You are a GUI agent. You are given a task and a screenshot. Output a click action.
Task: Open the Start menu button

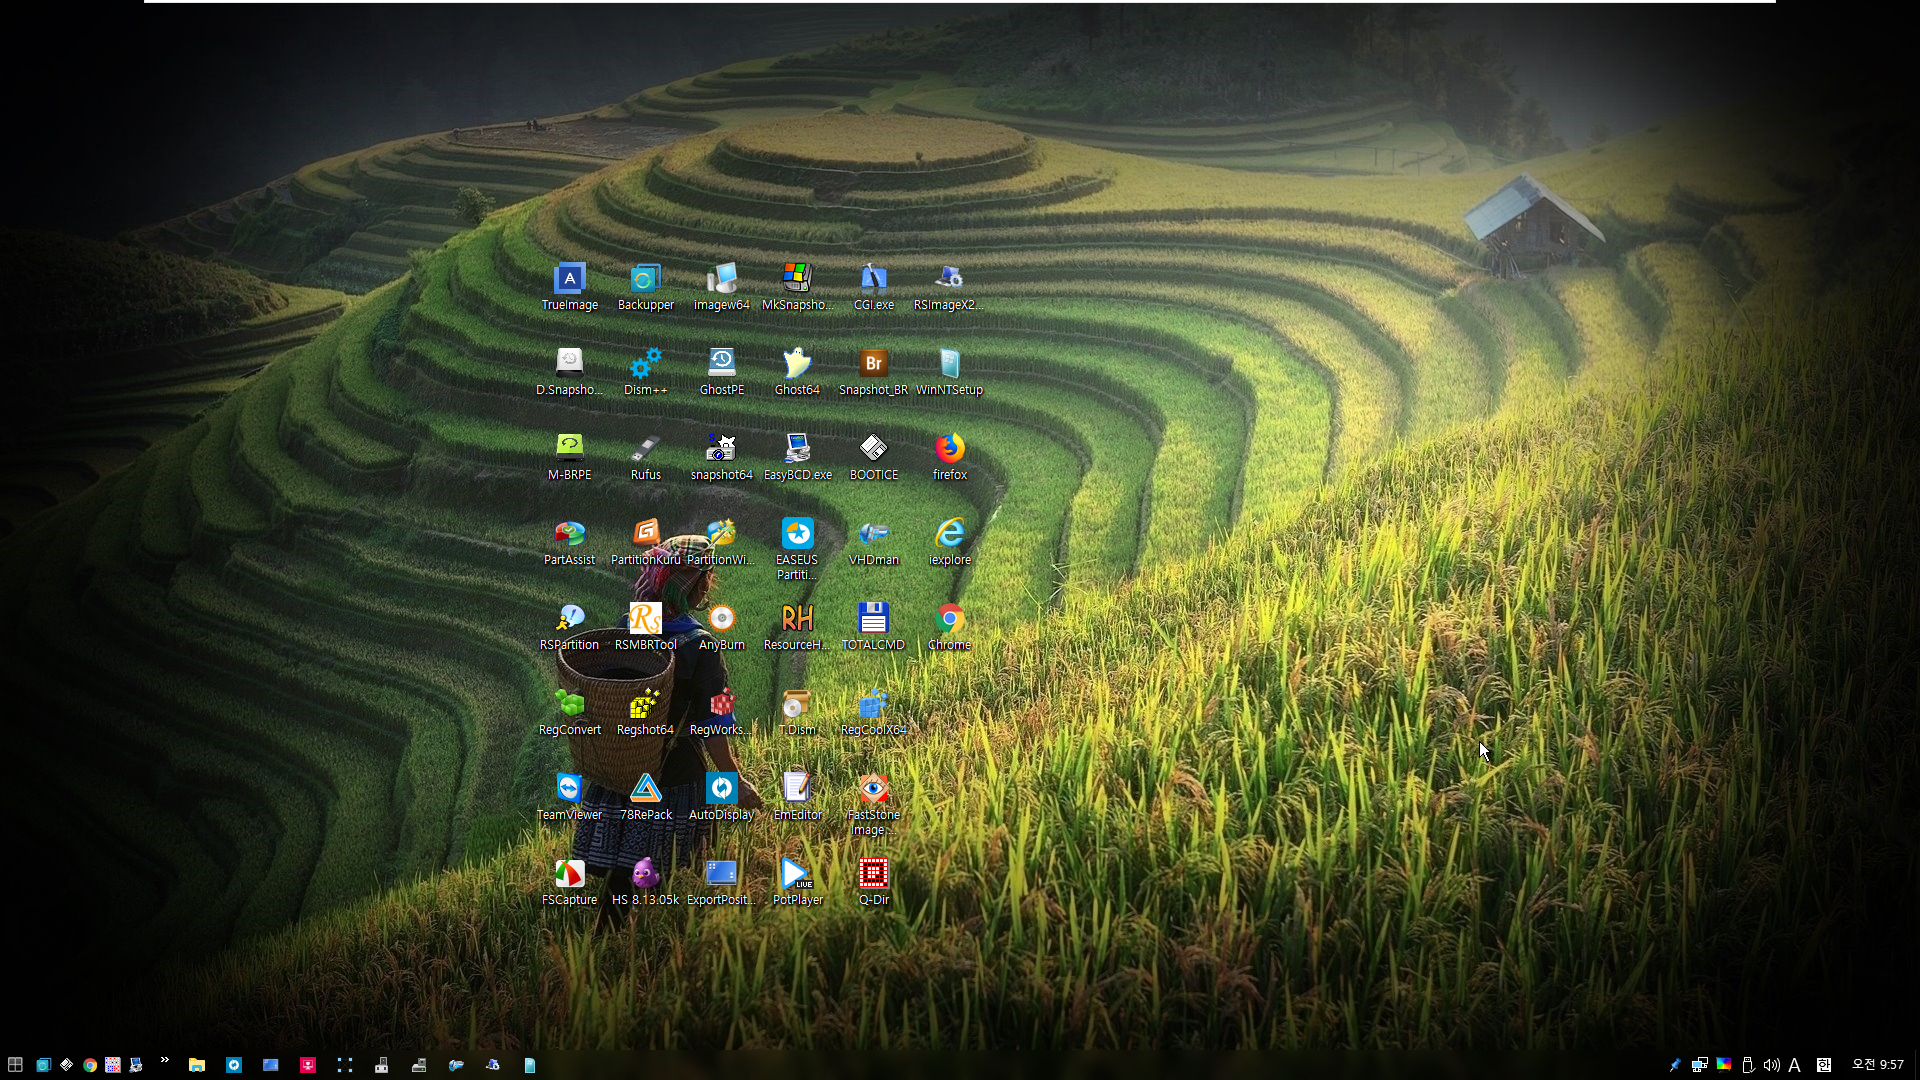pyautogui.click(x=15, y=1065)
